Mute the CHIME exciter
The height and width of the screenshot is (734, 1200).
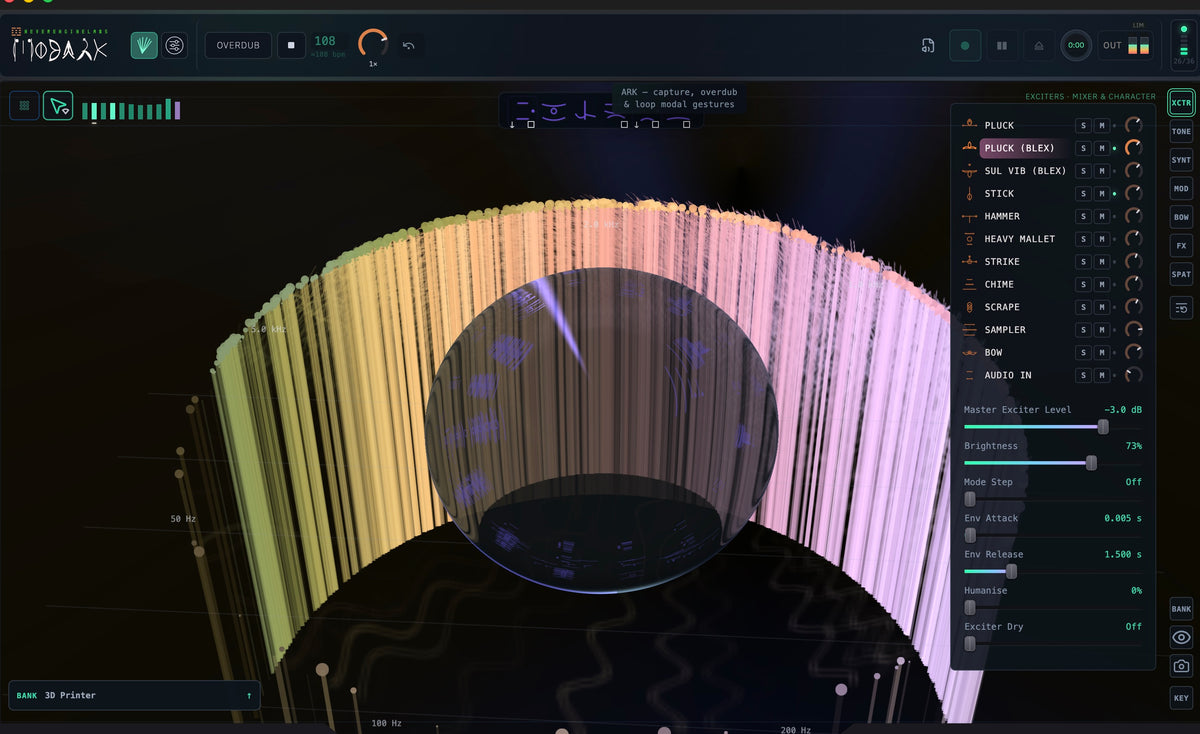tap(1101, 284)
